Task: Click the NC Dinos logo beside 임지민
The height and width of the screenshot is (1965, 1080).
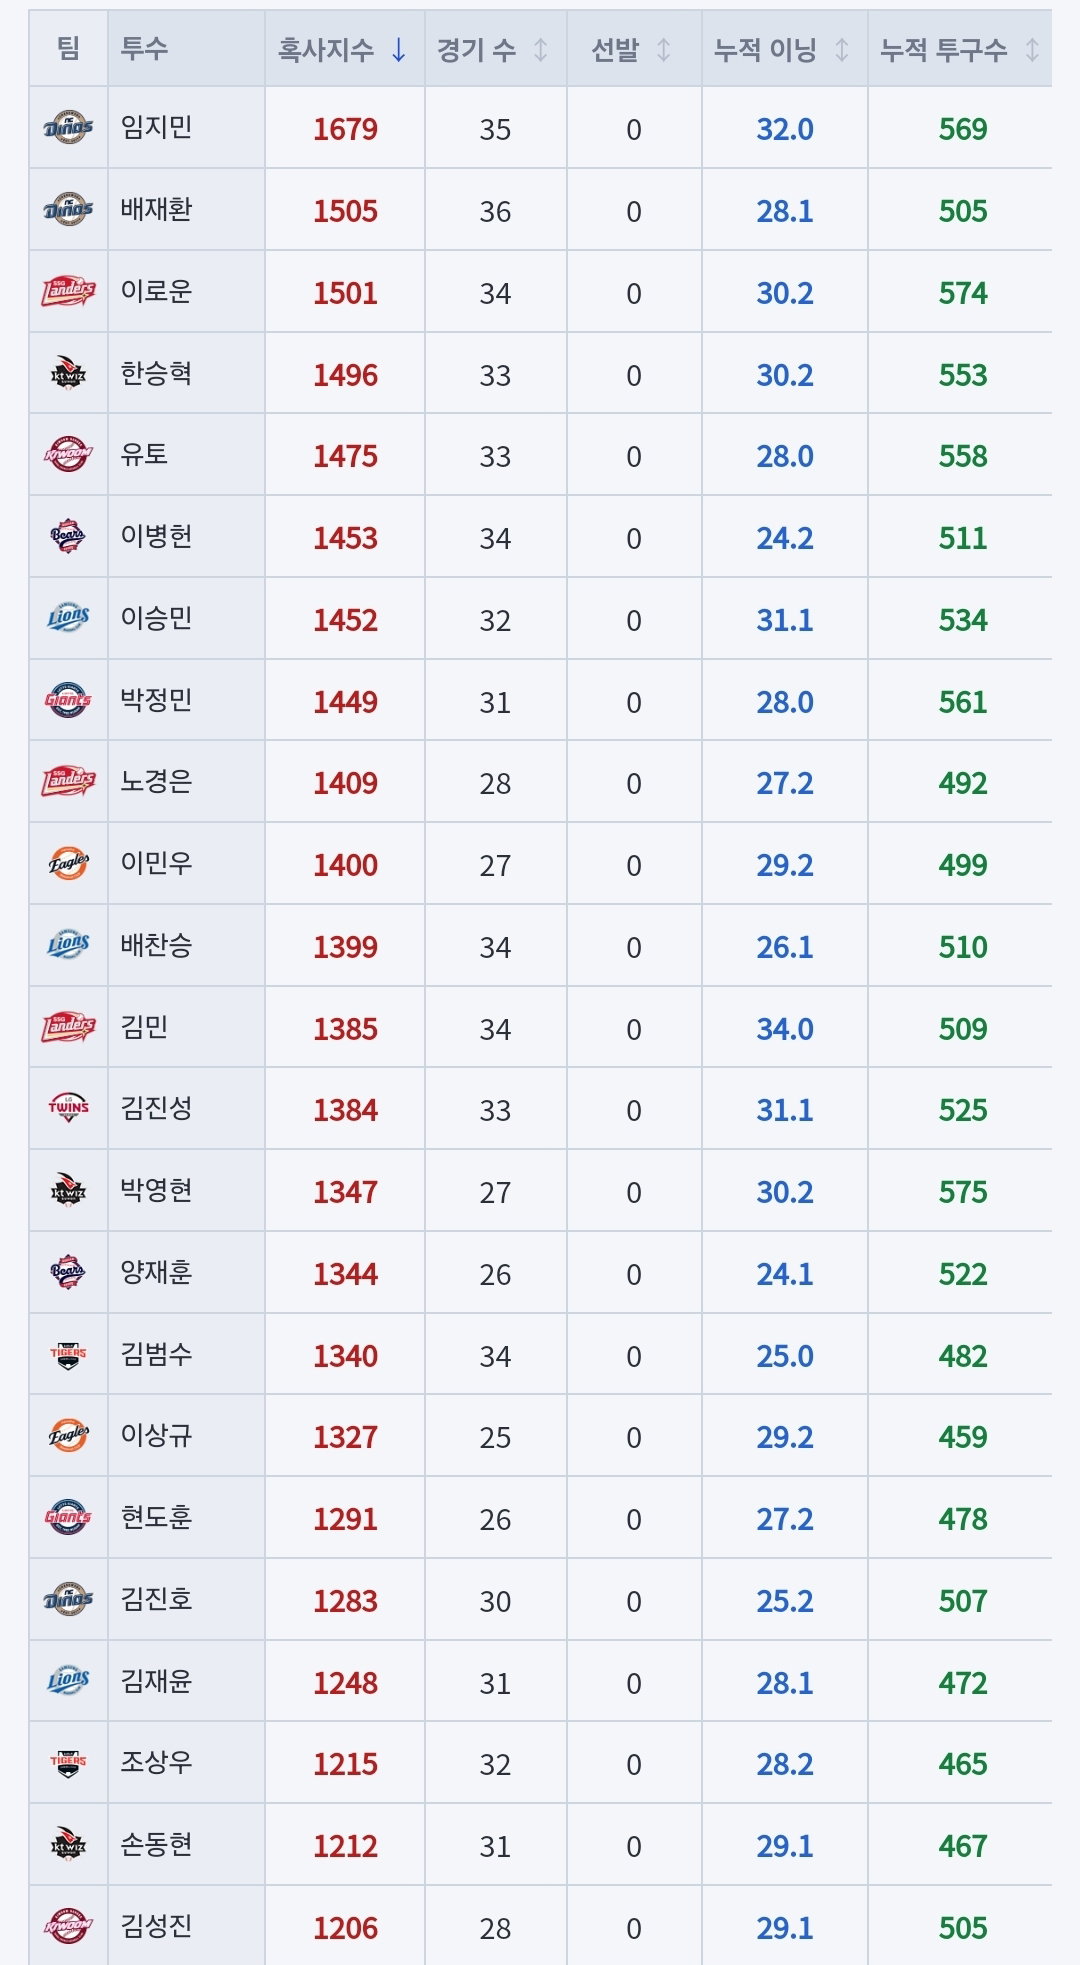Action: click(68, 127)
